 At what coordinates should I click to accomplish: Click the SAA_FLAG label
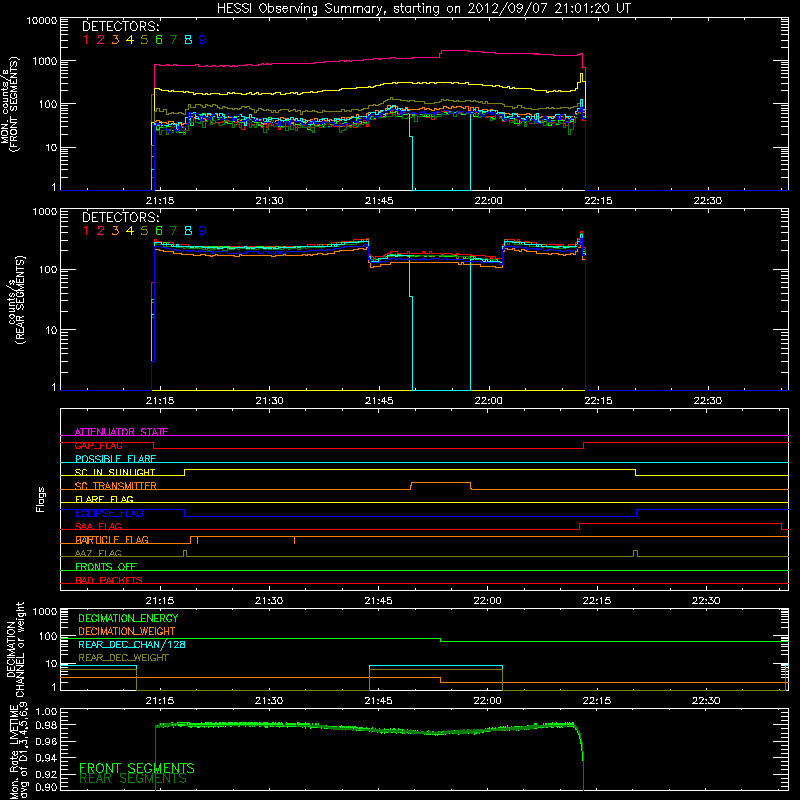tap(98, 526)
